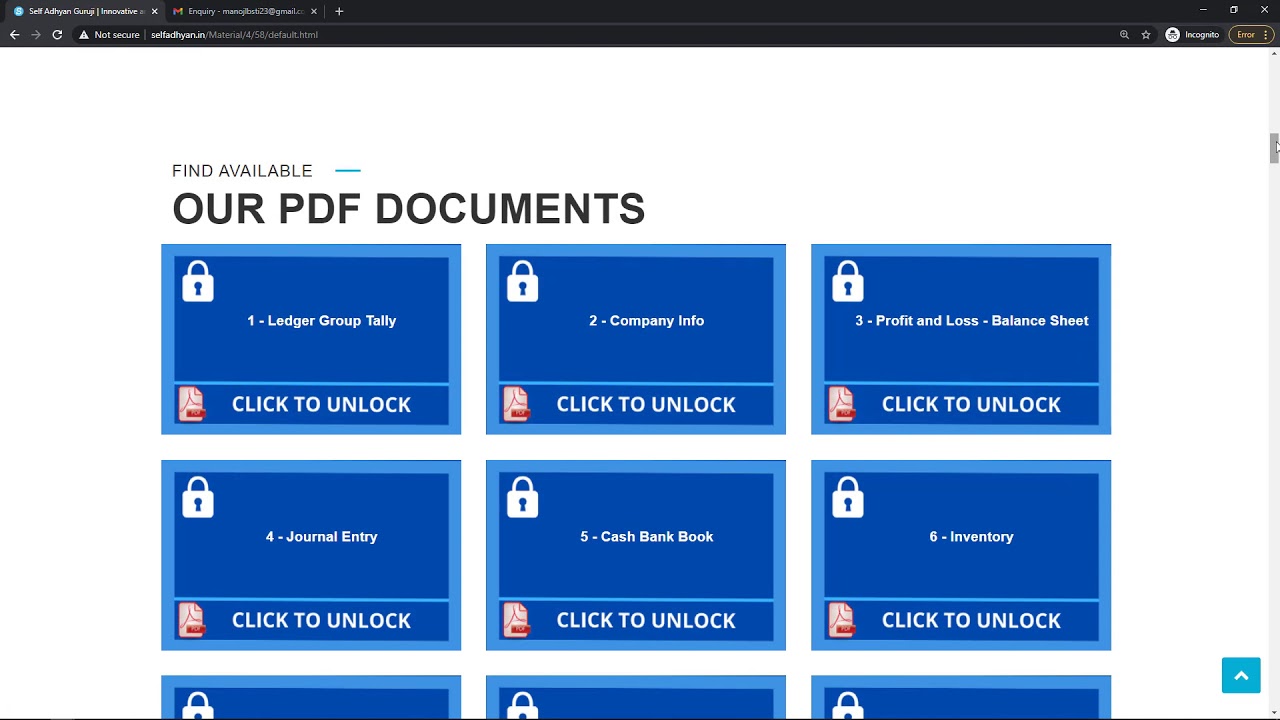The width and height of the screenshot is (1280, 720).
Task: Click PDF icon under Ledger Group Tally
Action: pyautogui.click(x=192, y=404)
